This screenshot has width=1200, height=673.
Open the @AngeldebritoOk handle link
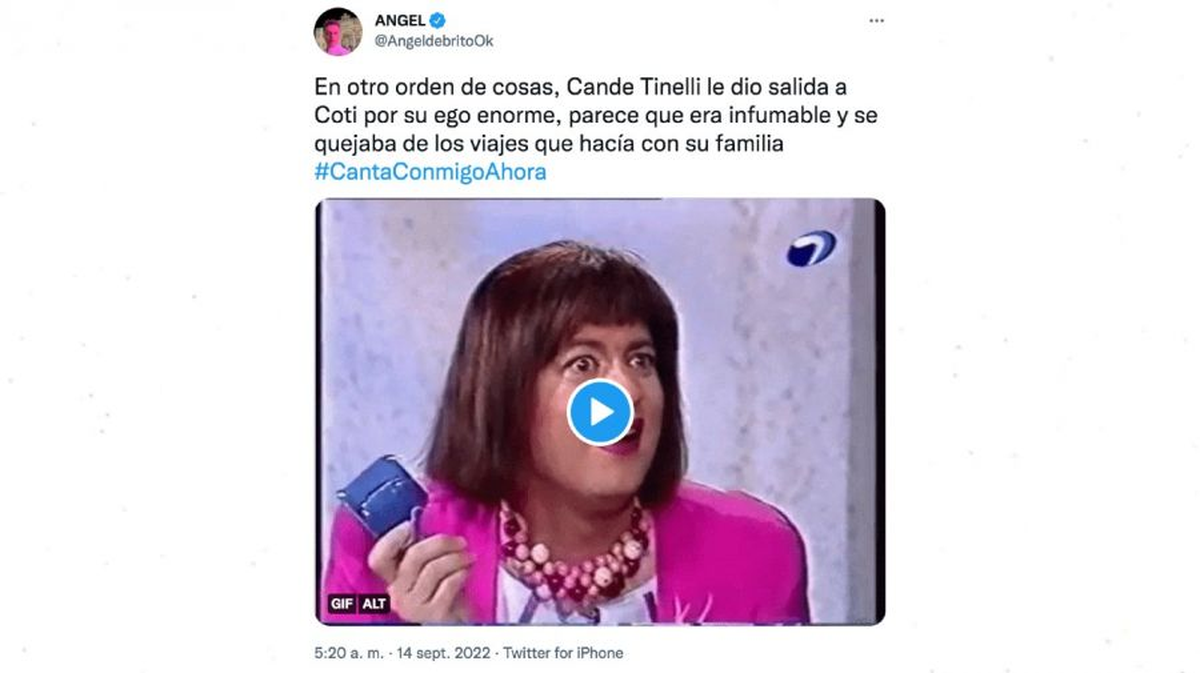433,41
